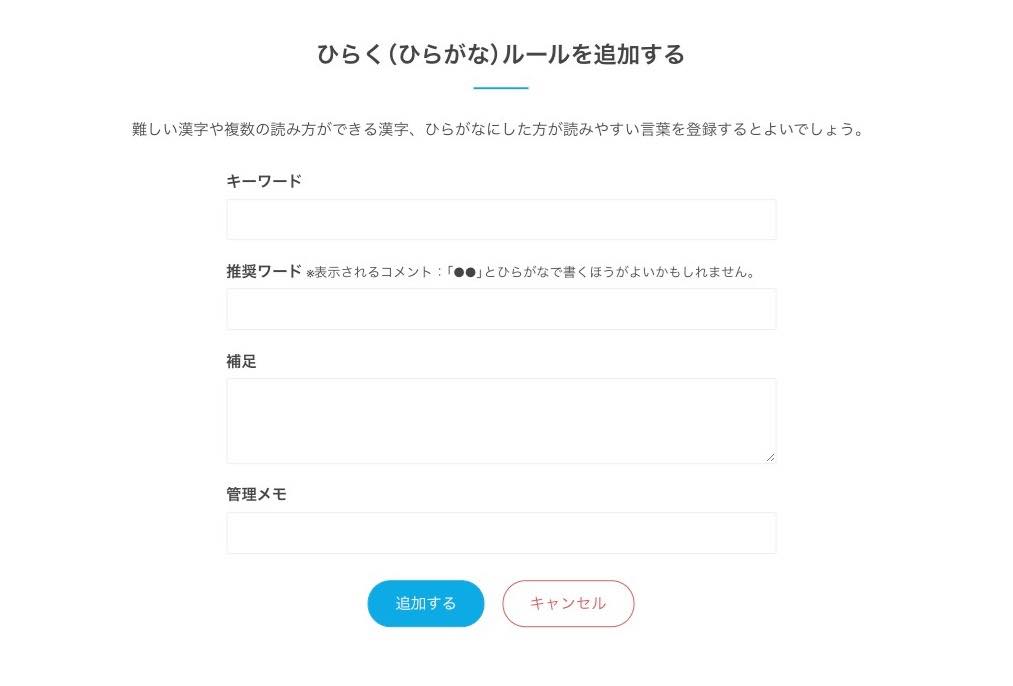This screenshot has height=686, width=1013.
Task: Click the blue divider line under the heading
Action: click(501, 88)
